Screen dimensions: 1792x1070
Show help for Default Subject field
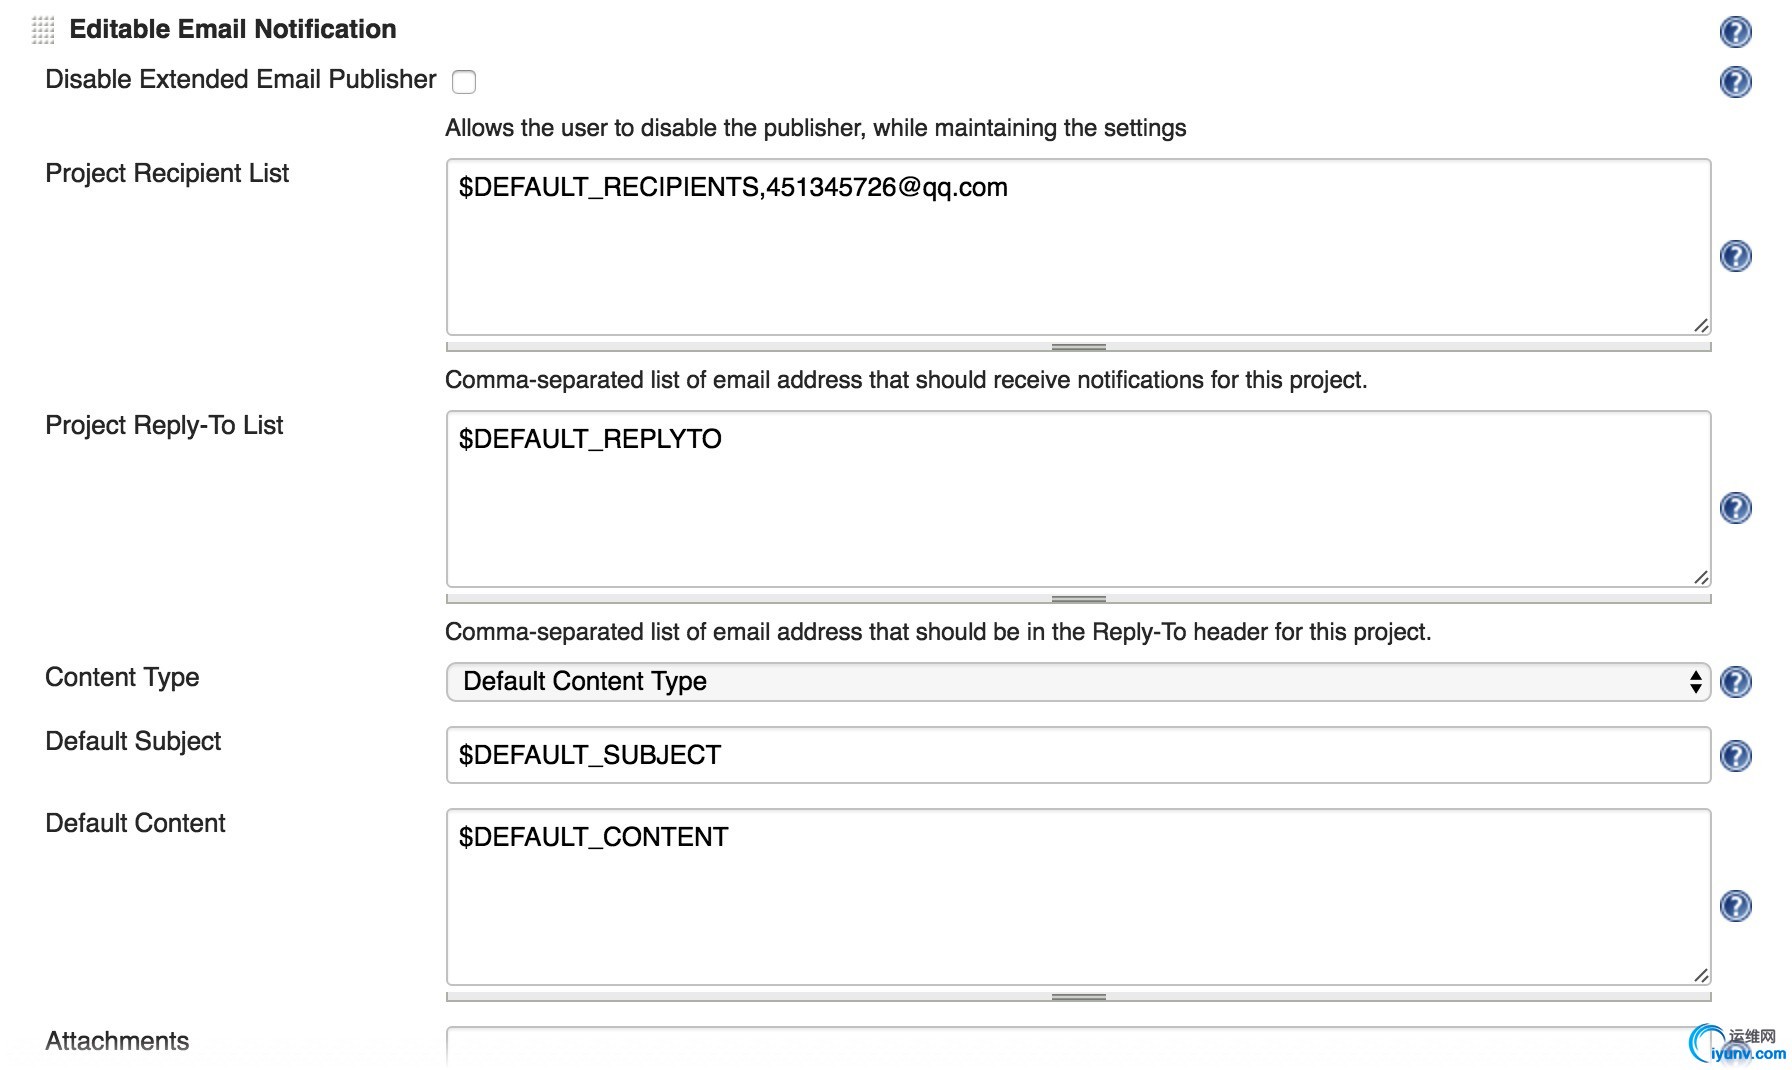tap(1735, 755)
